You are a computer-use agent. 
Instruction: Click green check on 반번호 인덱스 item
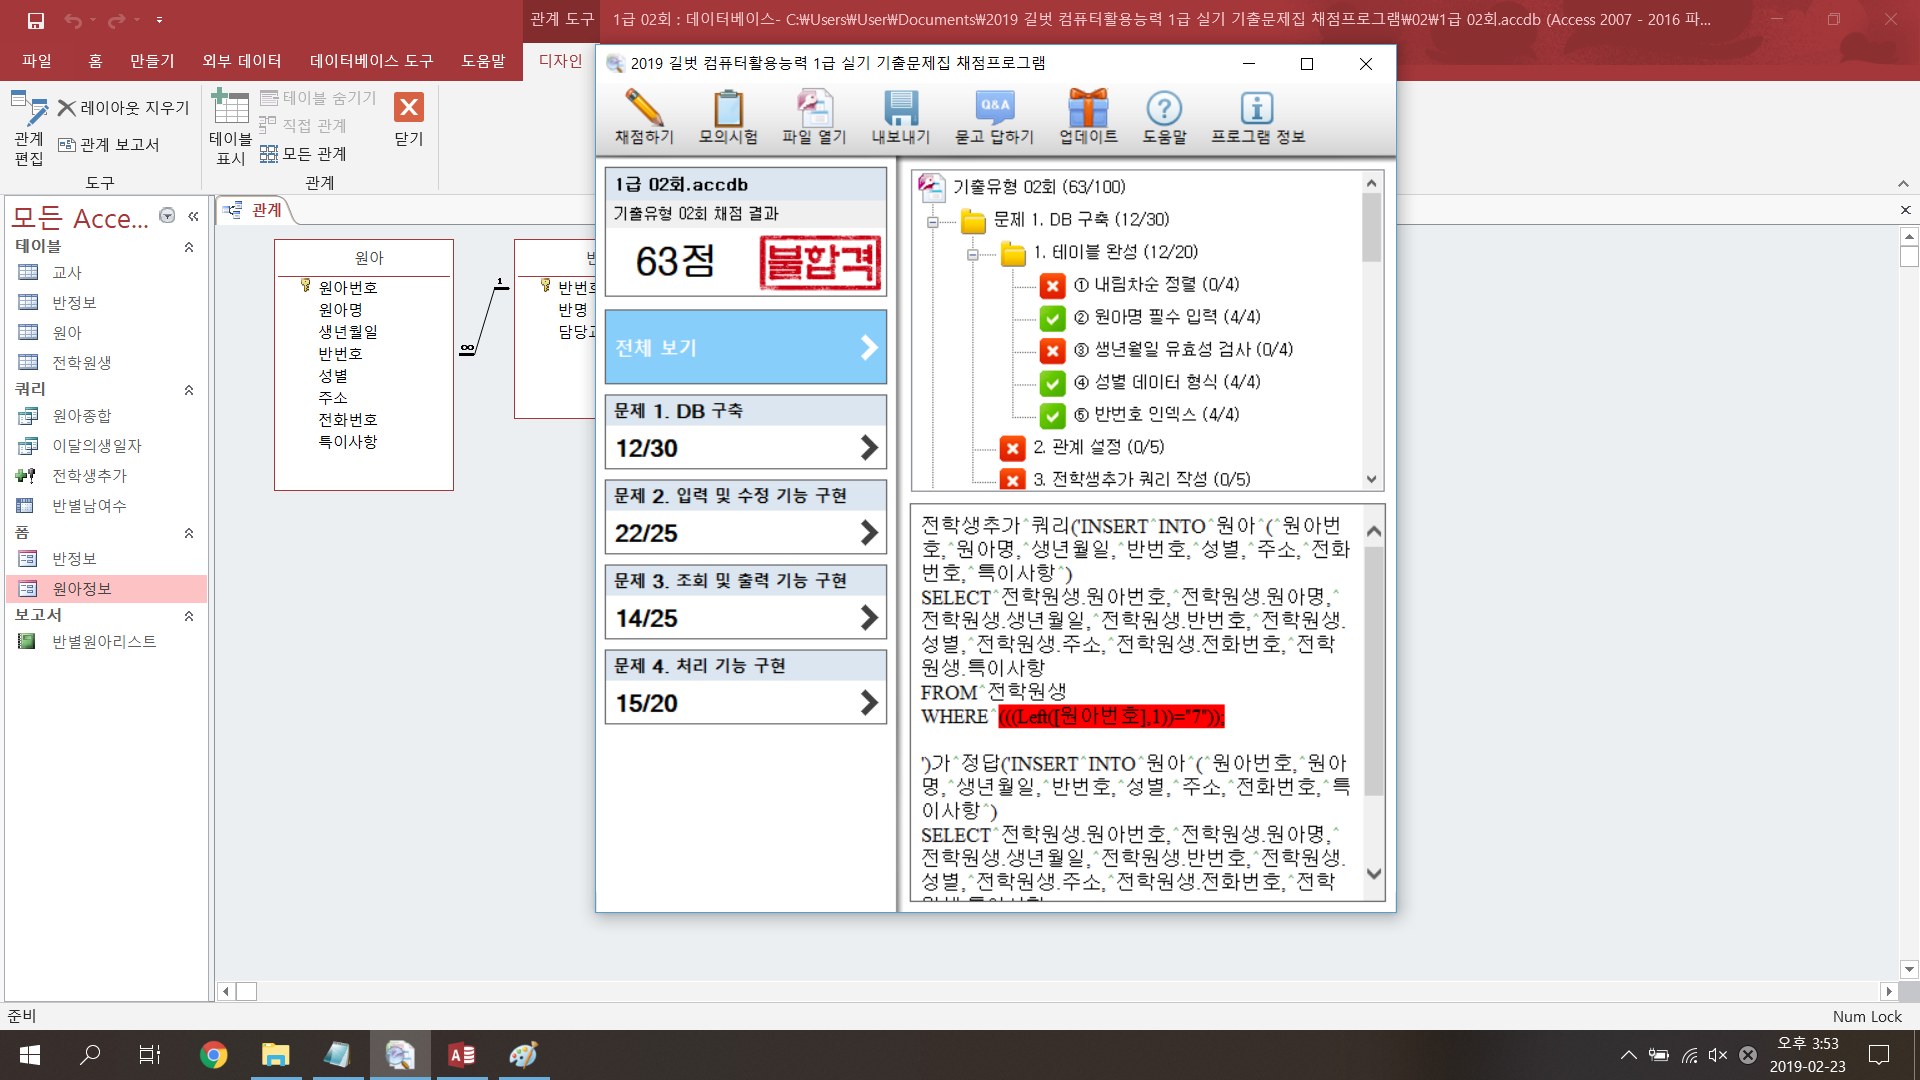pyautogui.click(x=1052, y=415)
